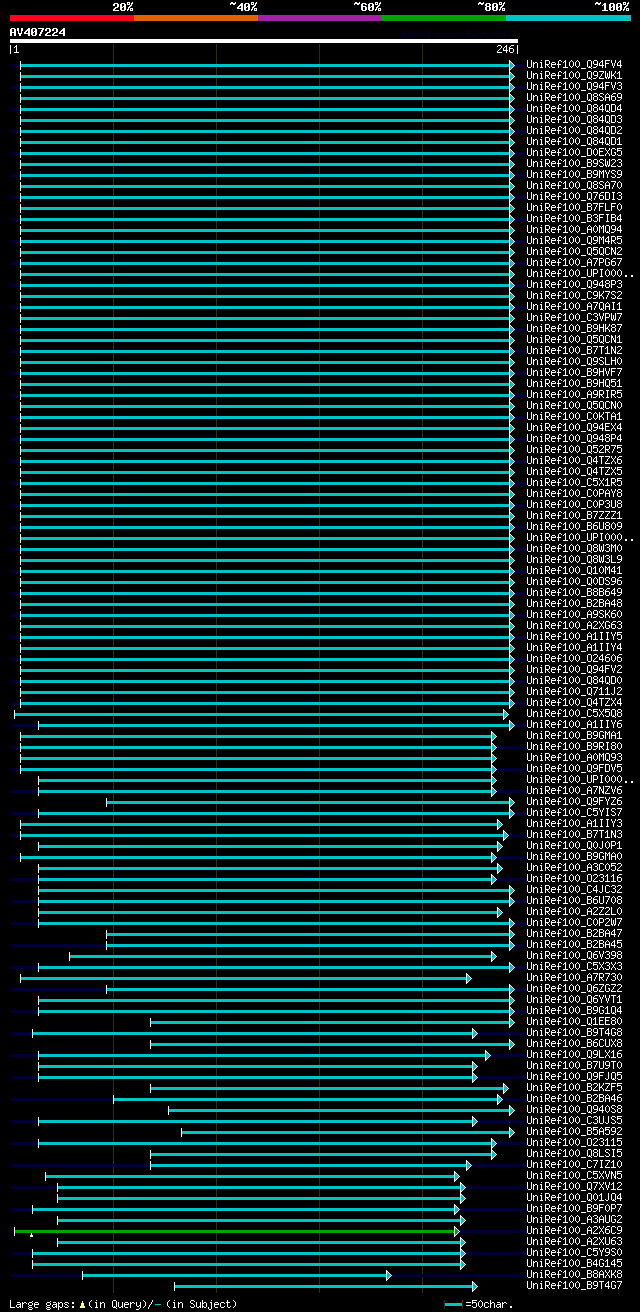640x1312 pixels.
Task: Open hit UniRef100_Q94FV4
Action: [574, 65]
